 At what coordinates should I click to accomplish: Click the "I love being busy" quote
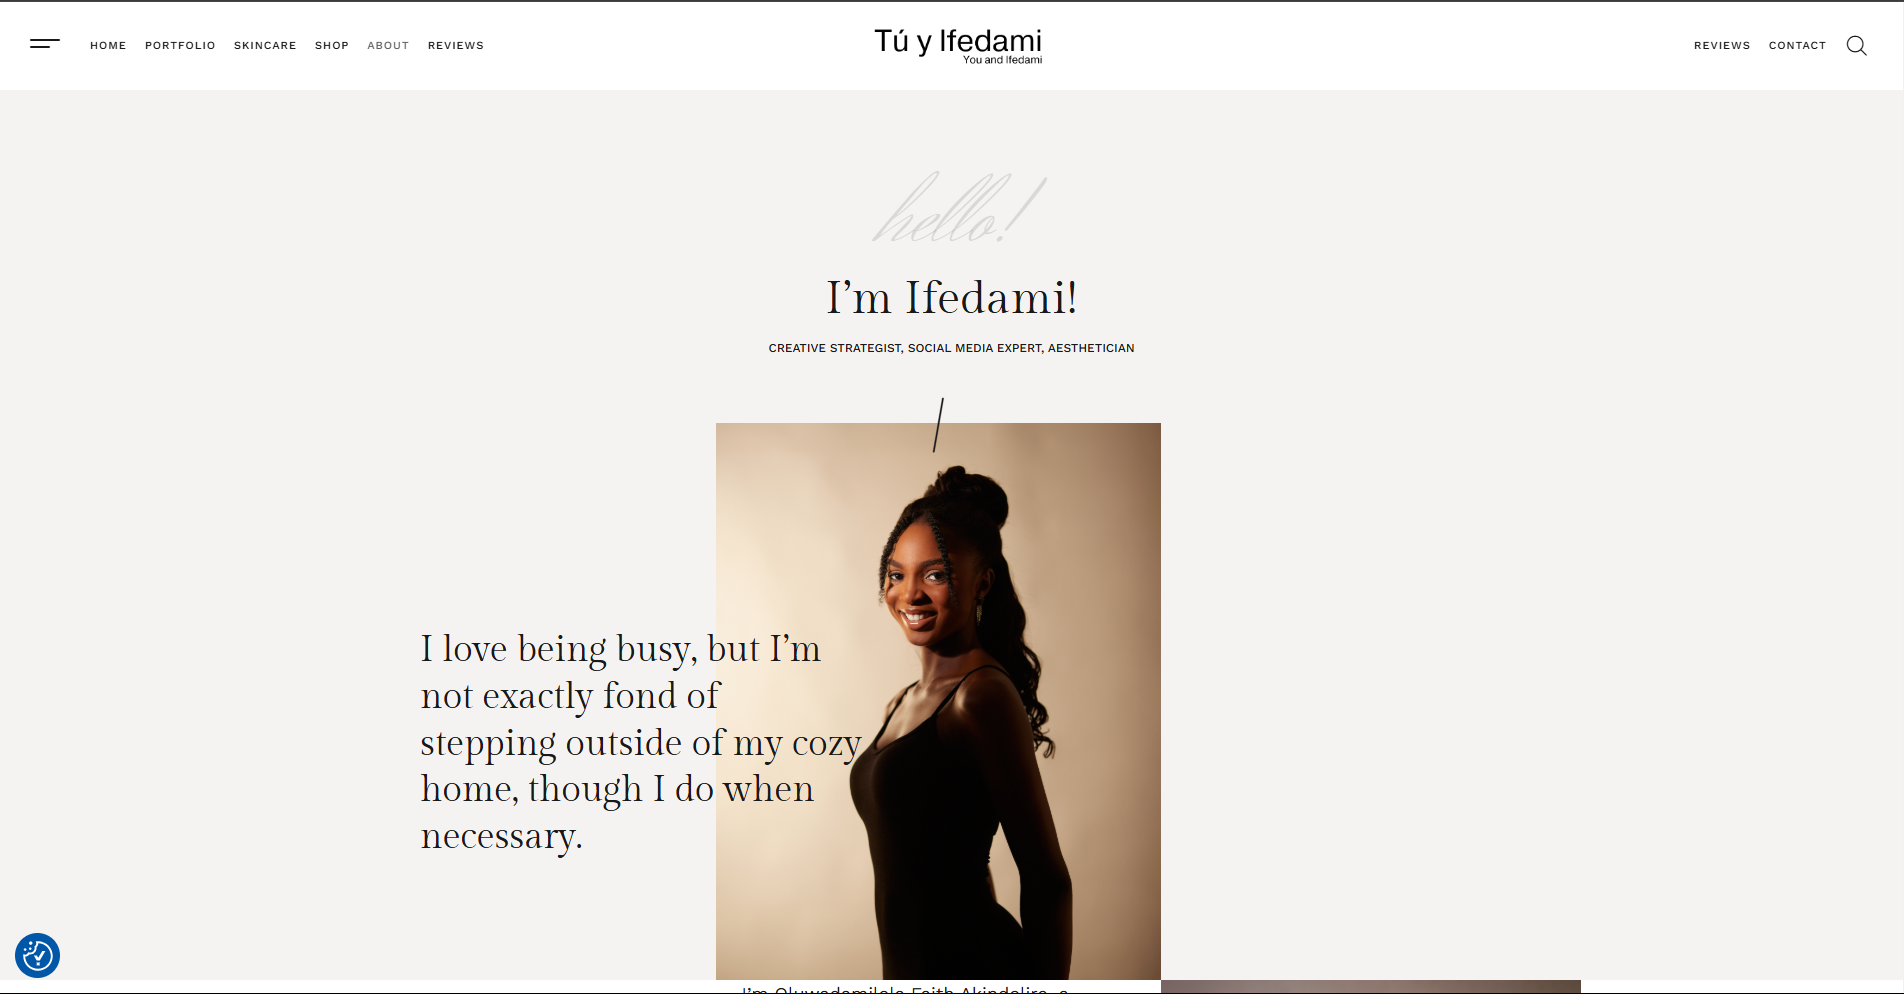[x=640, y=742]
